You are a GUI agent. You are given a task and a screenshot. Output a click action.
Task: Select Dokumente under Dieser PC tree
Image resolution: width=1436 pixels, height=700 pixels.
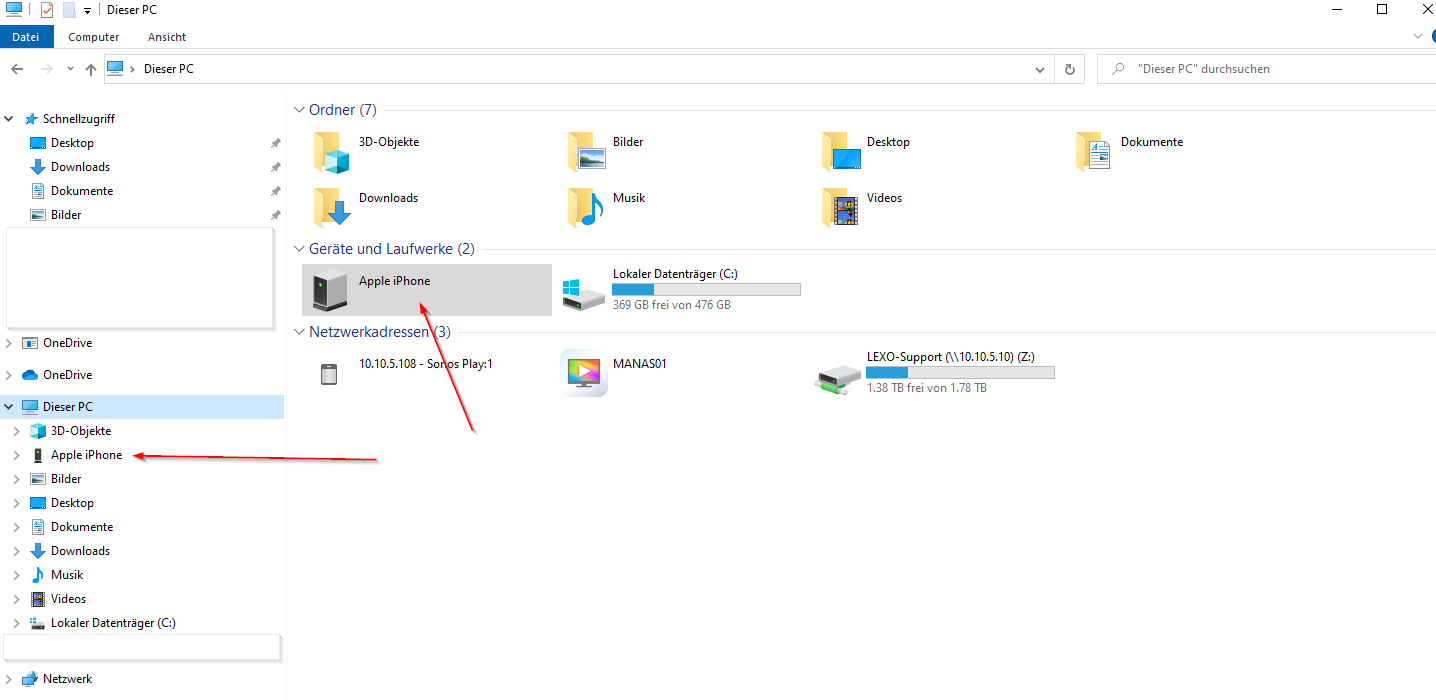tap(82, 527)
